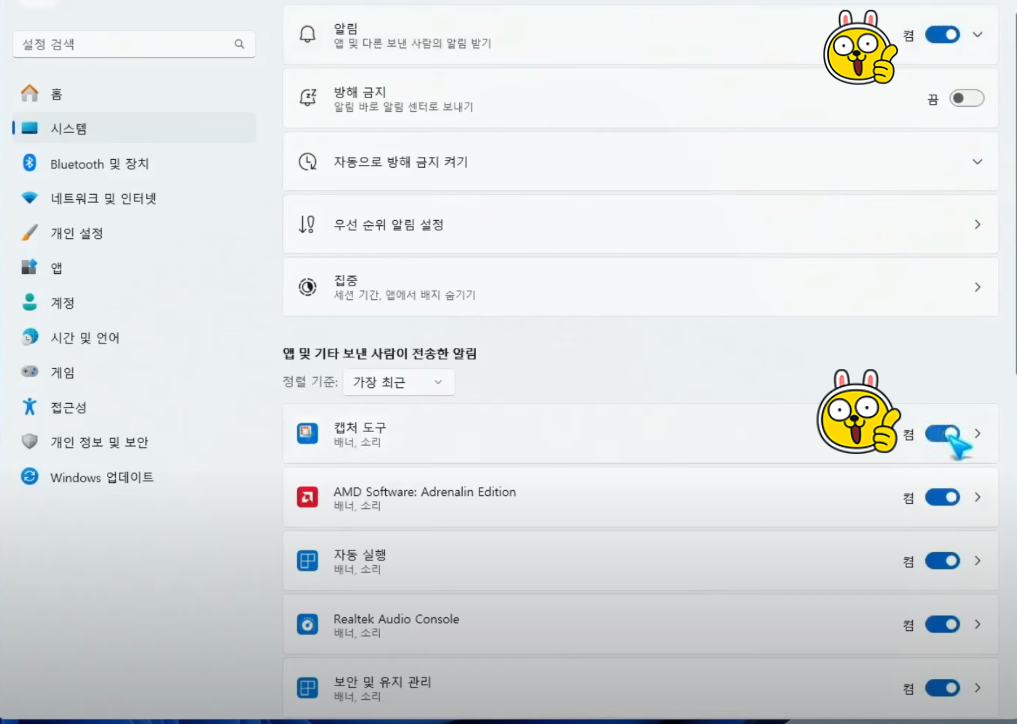The height and width of the screenshot is (724, 1017).
Task: Click the Realtek Audio Console icon
Action: coord(307,625)
